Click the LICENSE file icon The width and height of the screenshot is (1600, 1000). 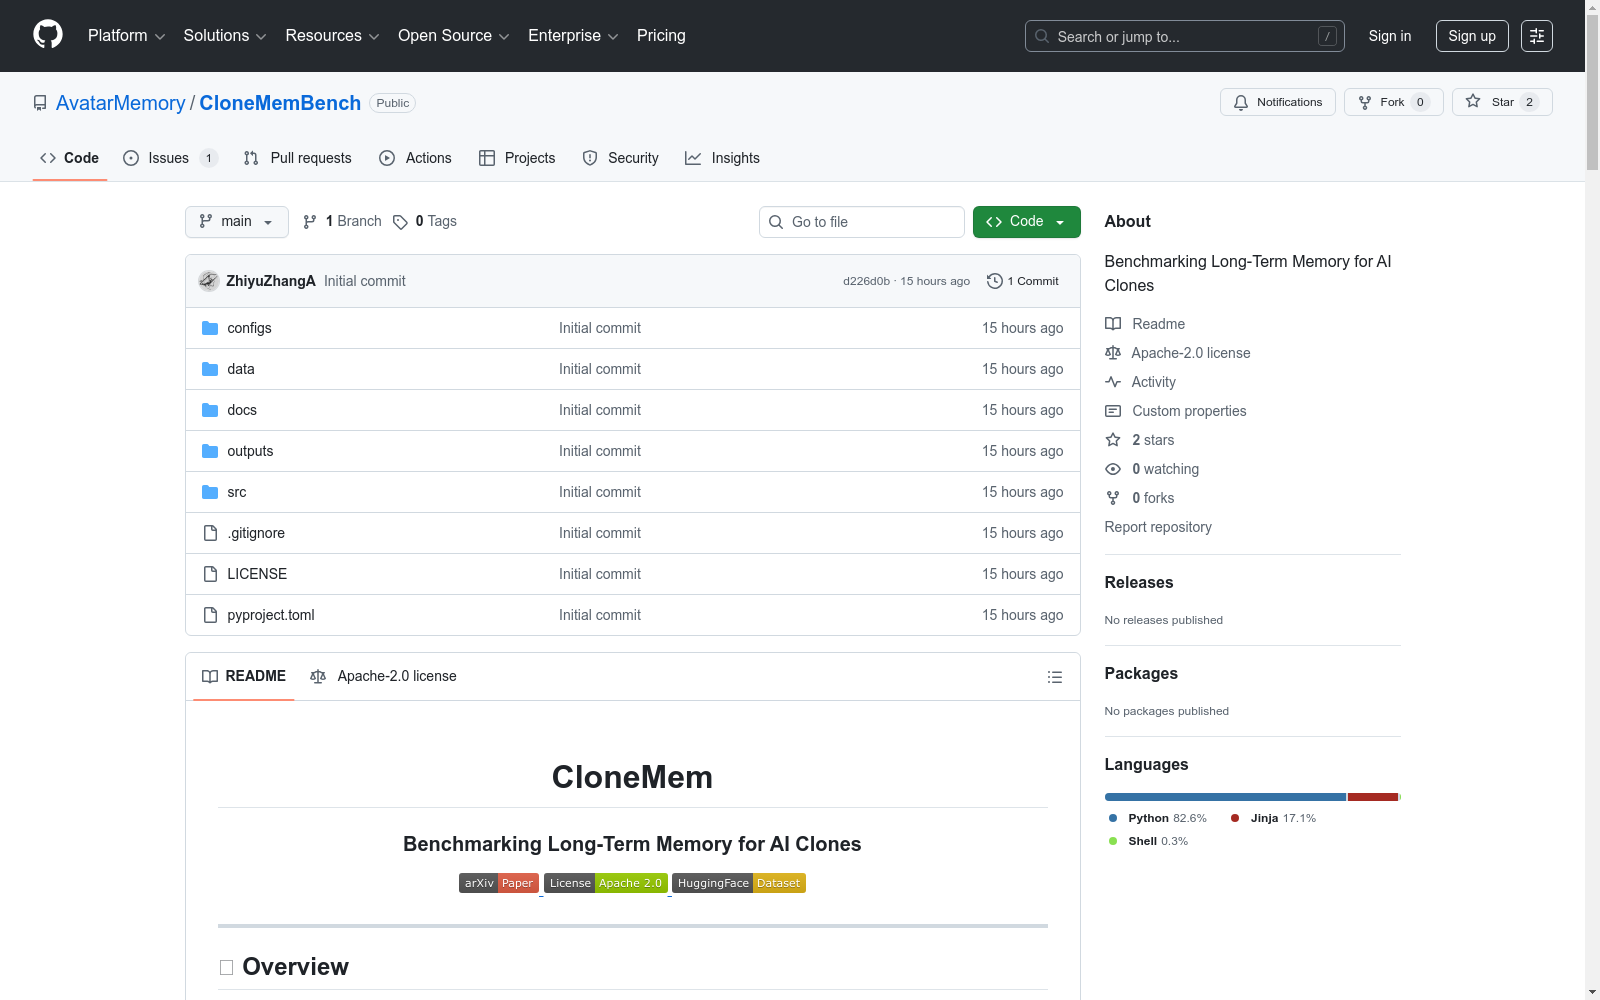210,574
